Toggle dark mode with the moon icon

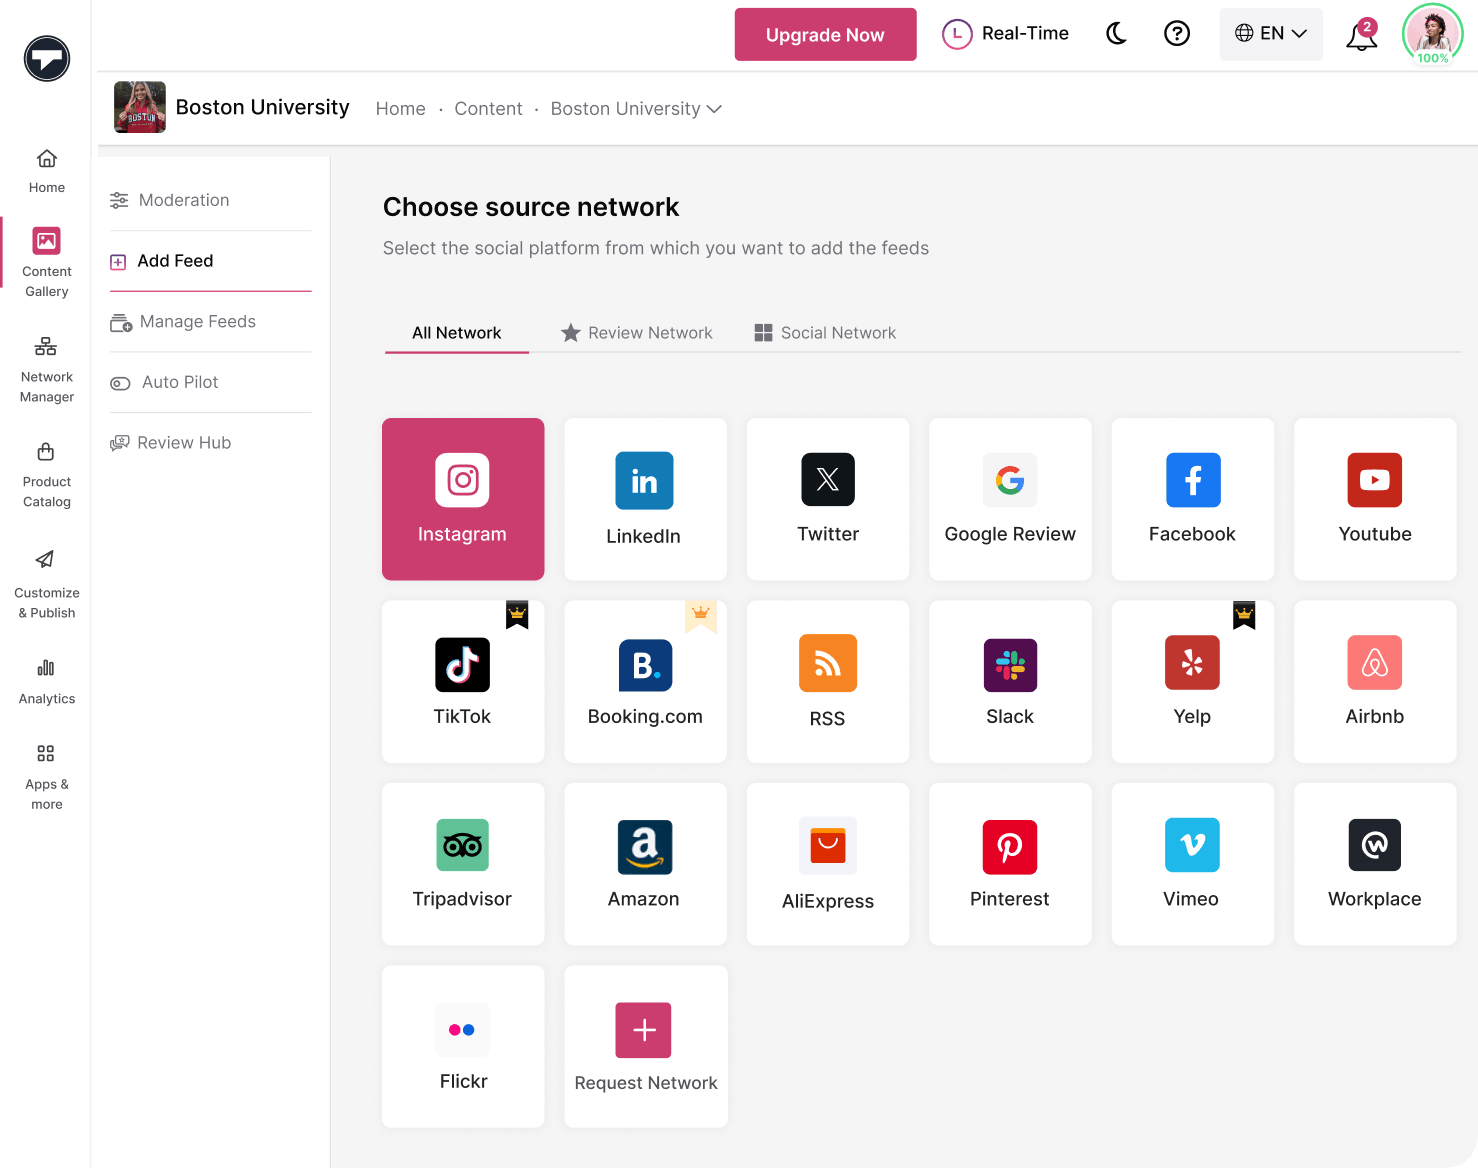tap(1116, 34)
